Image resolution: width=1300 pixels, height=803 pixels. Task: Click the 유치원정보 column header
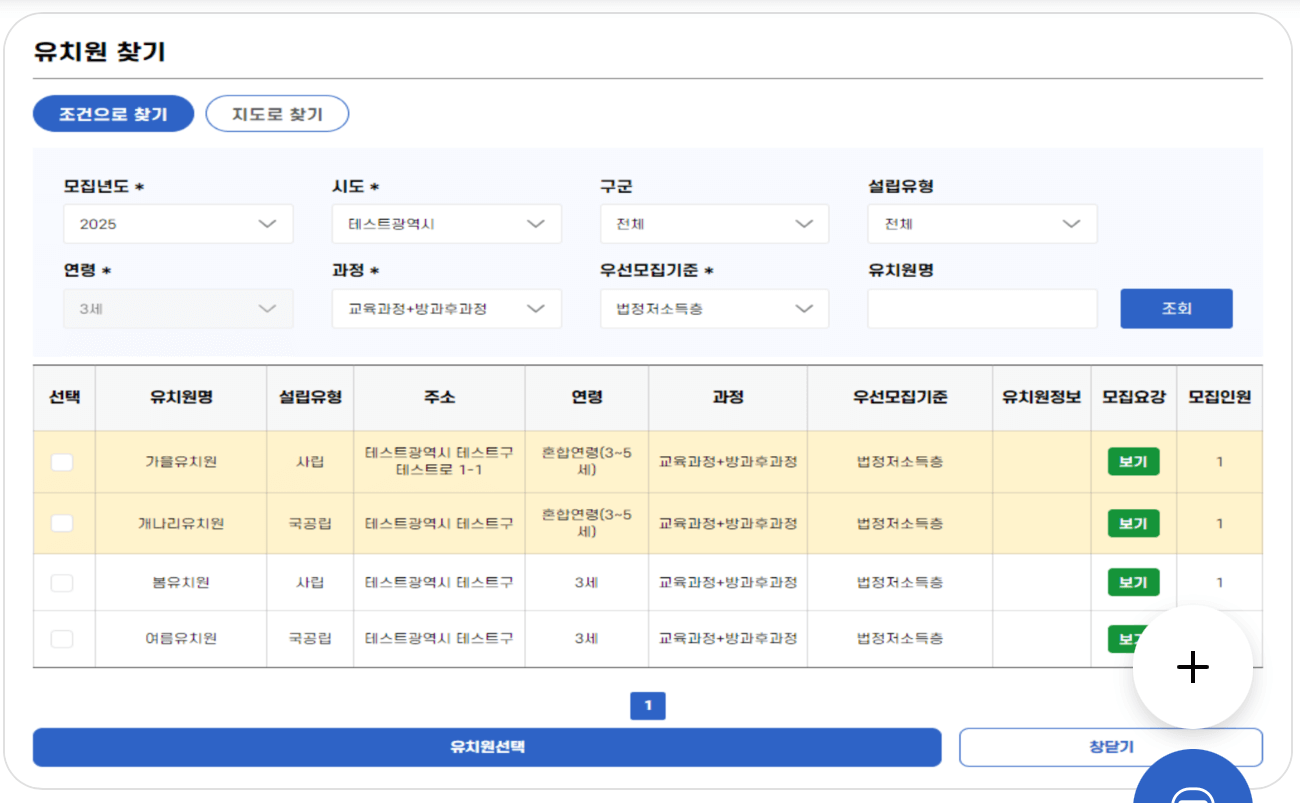[x=1042, y=398]
